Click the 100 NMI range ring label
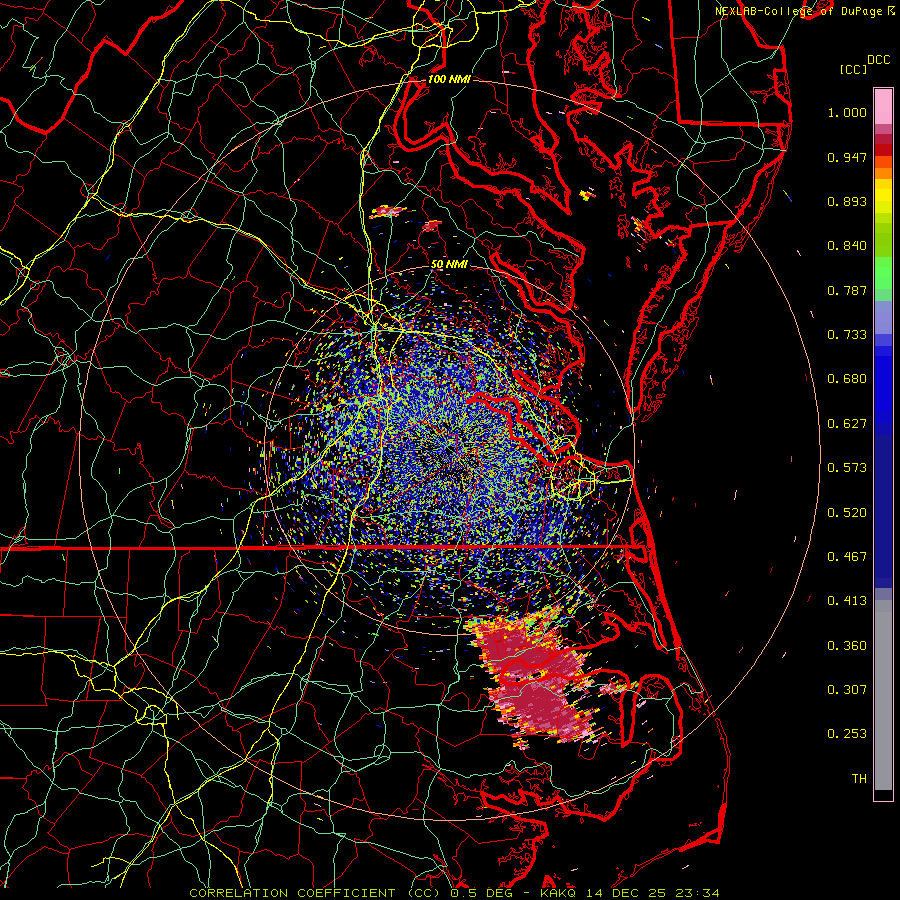The width and height of the screenshot is (900, 900). pyautogui.click(x=449, y=79)
